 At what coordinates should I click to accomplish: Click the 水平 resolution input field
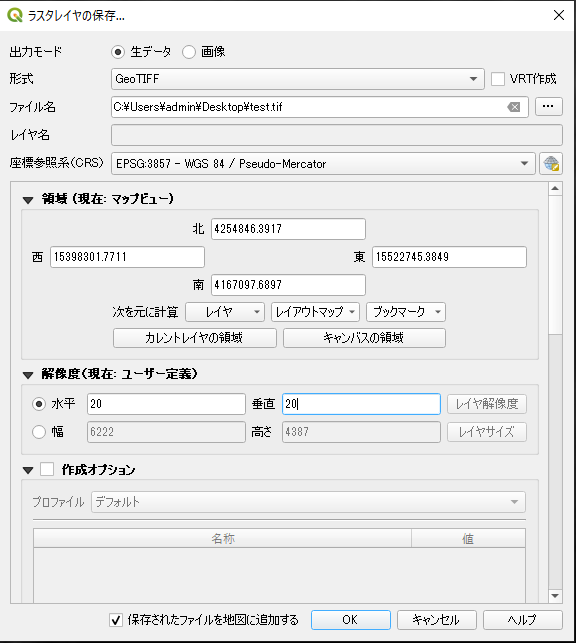click(x=166, y=404)
